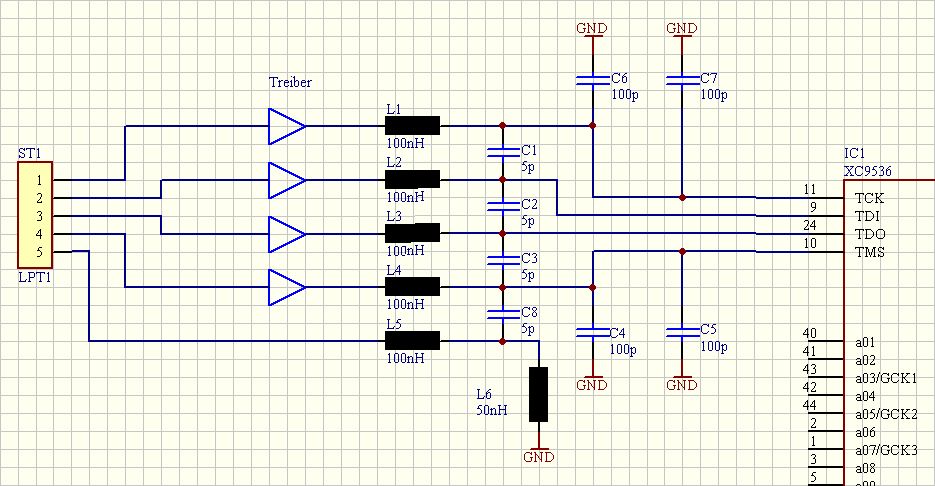Select capacitor C2 symbol
Screen dimensions: 935x486
tap(503, 206)
